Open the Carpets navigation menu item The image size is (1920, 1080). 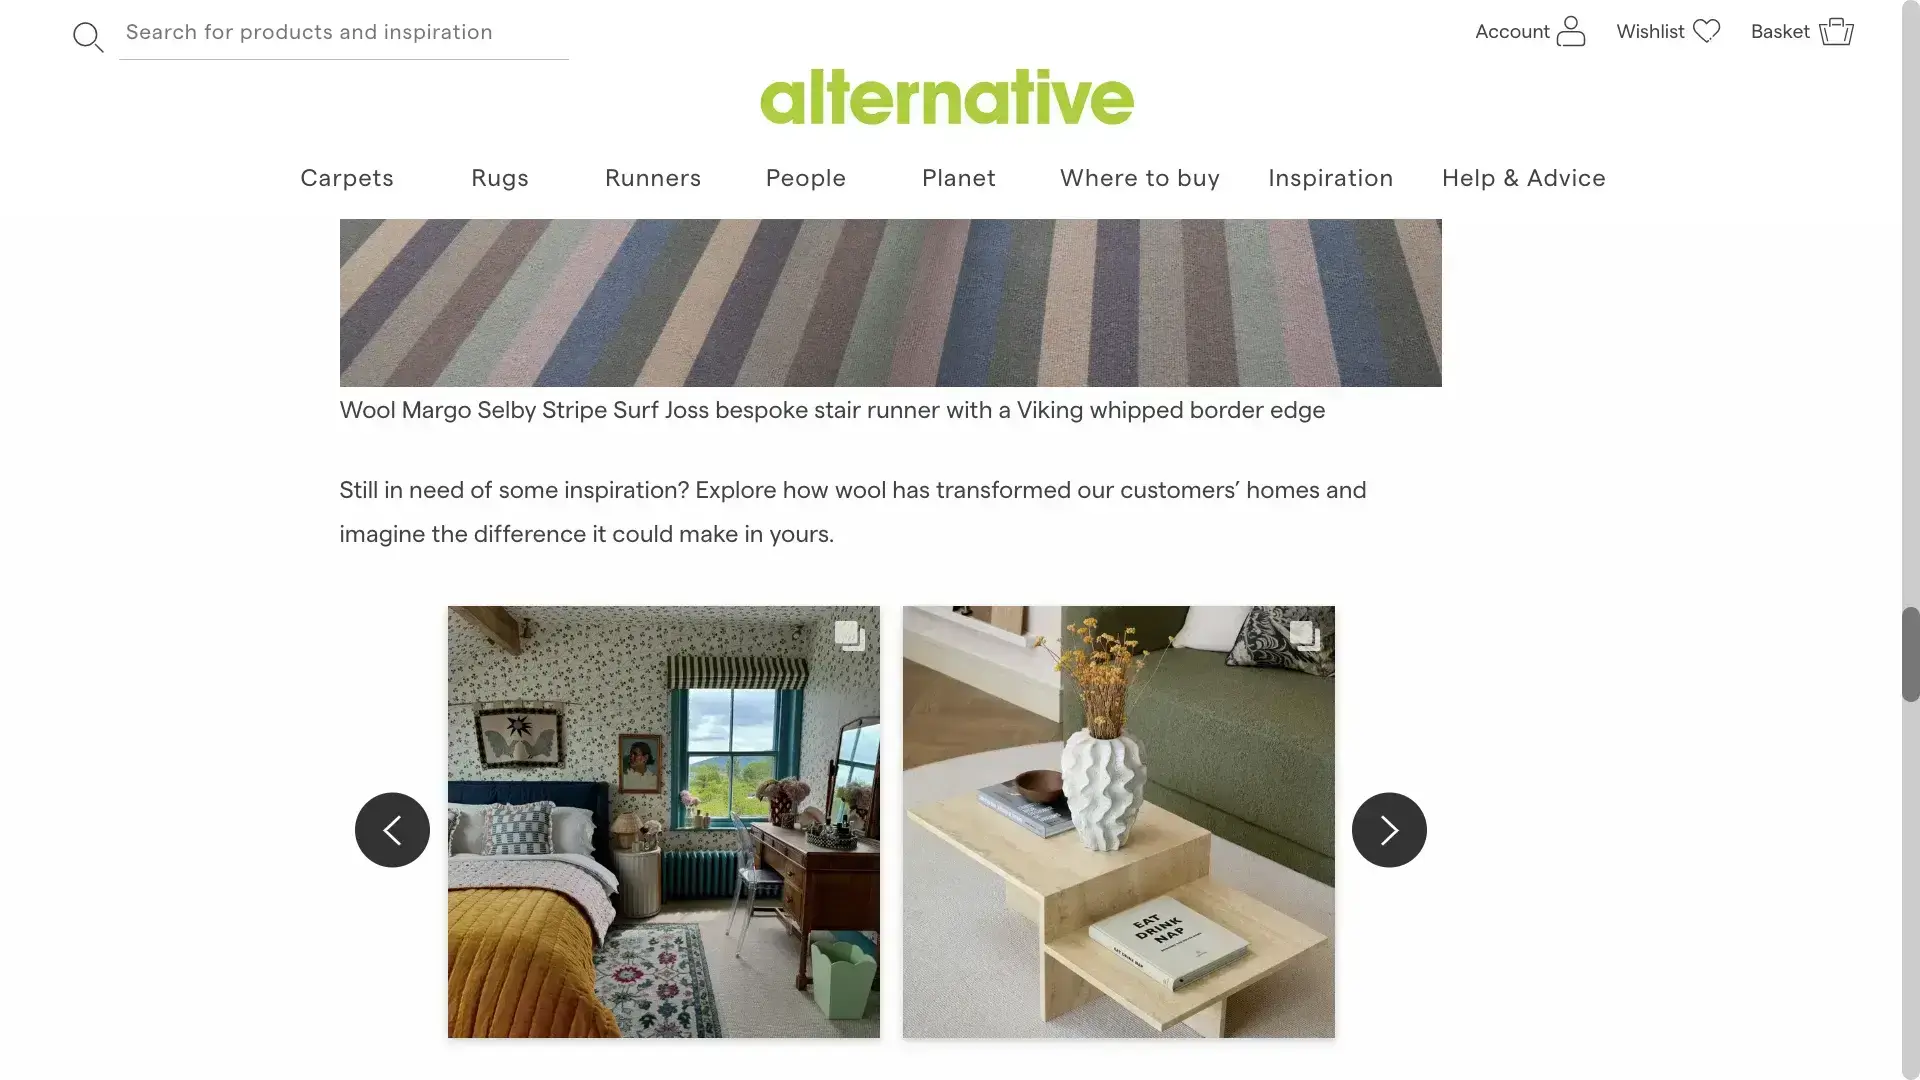point(347,177)
